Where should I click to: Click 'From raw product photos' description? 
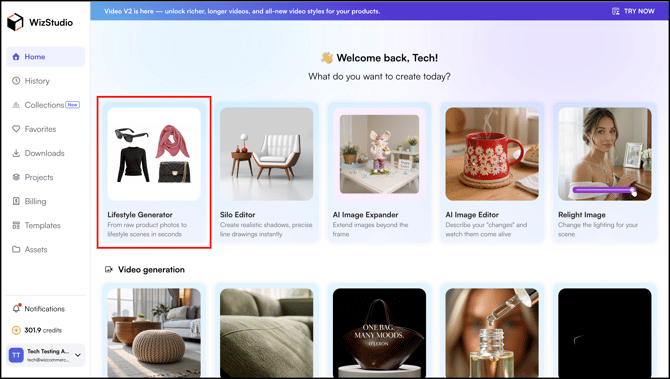[147, 229]
